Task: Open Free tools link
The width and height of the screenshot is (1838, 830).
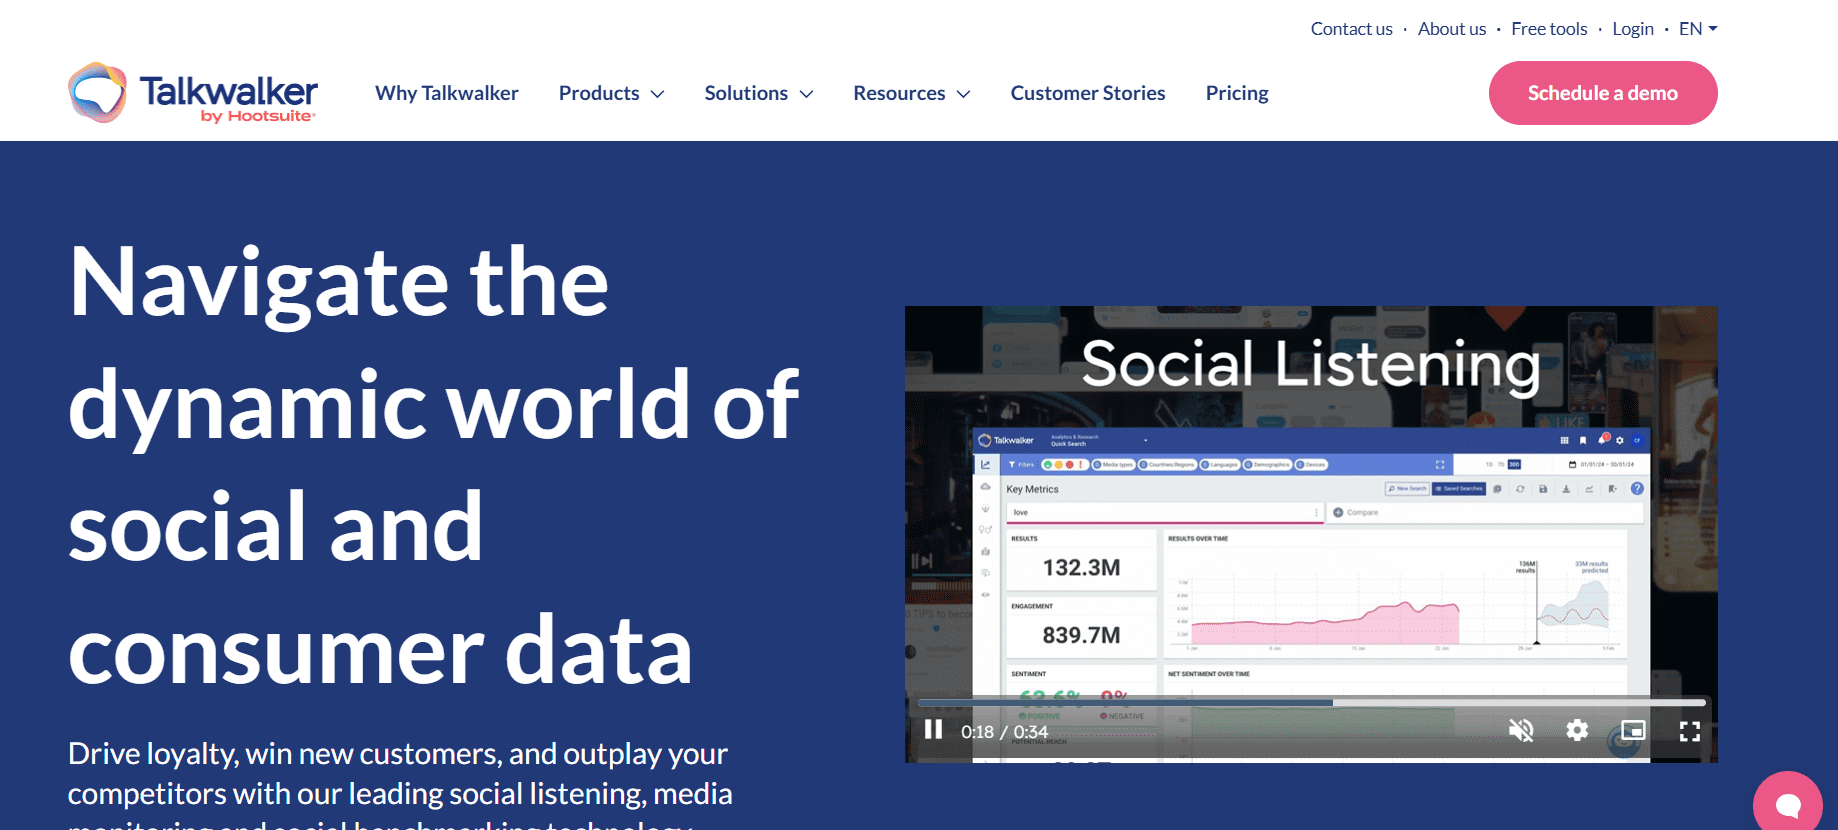Action: (x=1549, y=29)
